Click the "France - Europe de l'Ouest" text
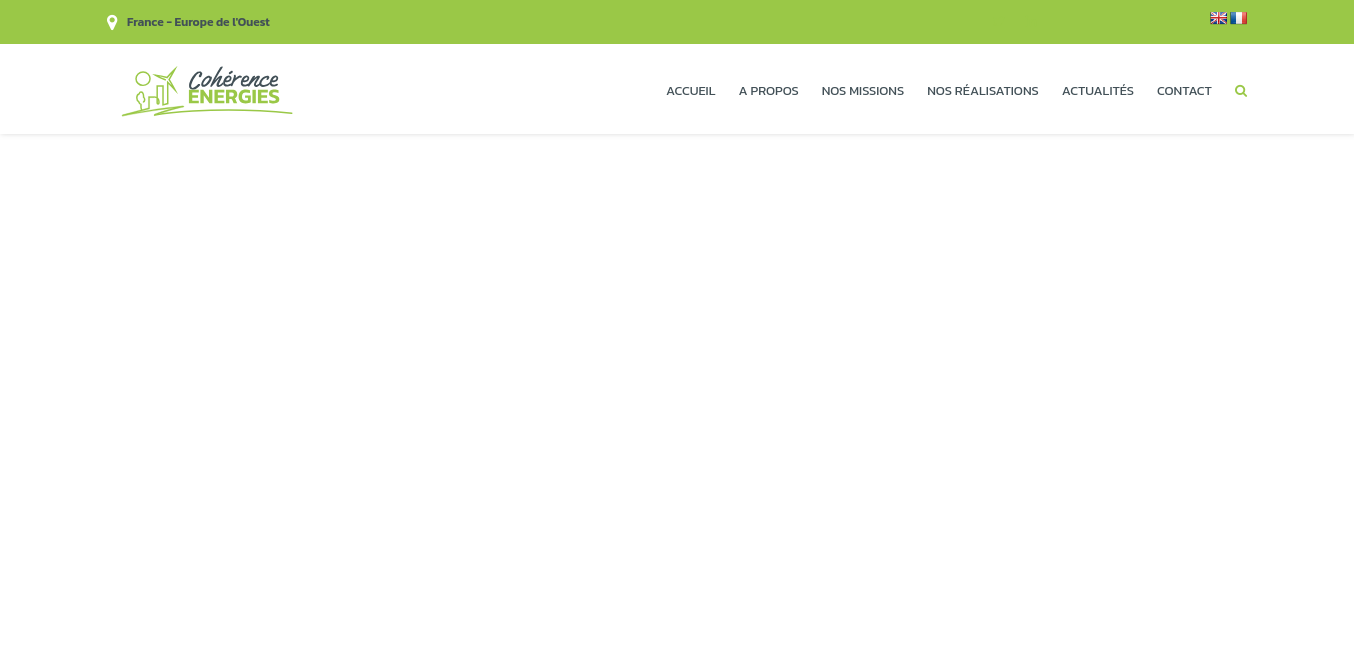The height and width of the screenshot is (651, 1366). point(198,22)
